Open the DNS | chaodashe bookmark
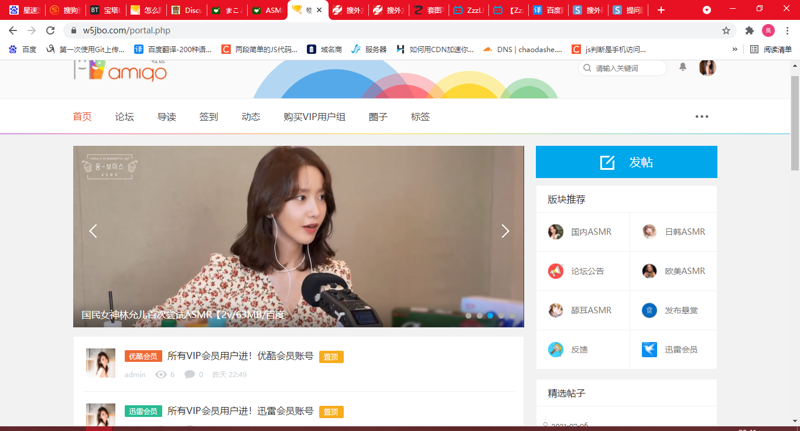This screenshot has height=431, width=800. [522, 49]
